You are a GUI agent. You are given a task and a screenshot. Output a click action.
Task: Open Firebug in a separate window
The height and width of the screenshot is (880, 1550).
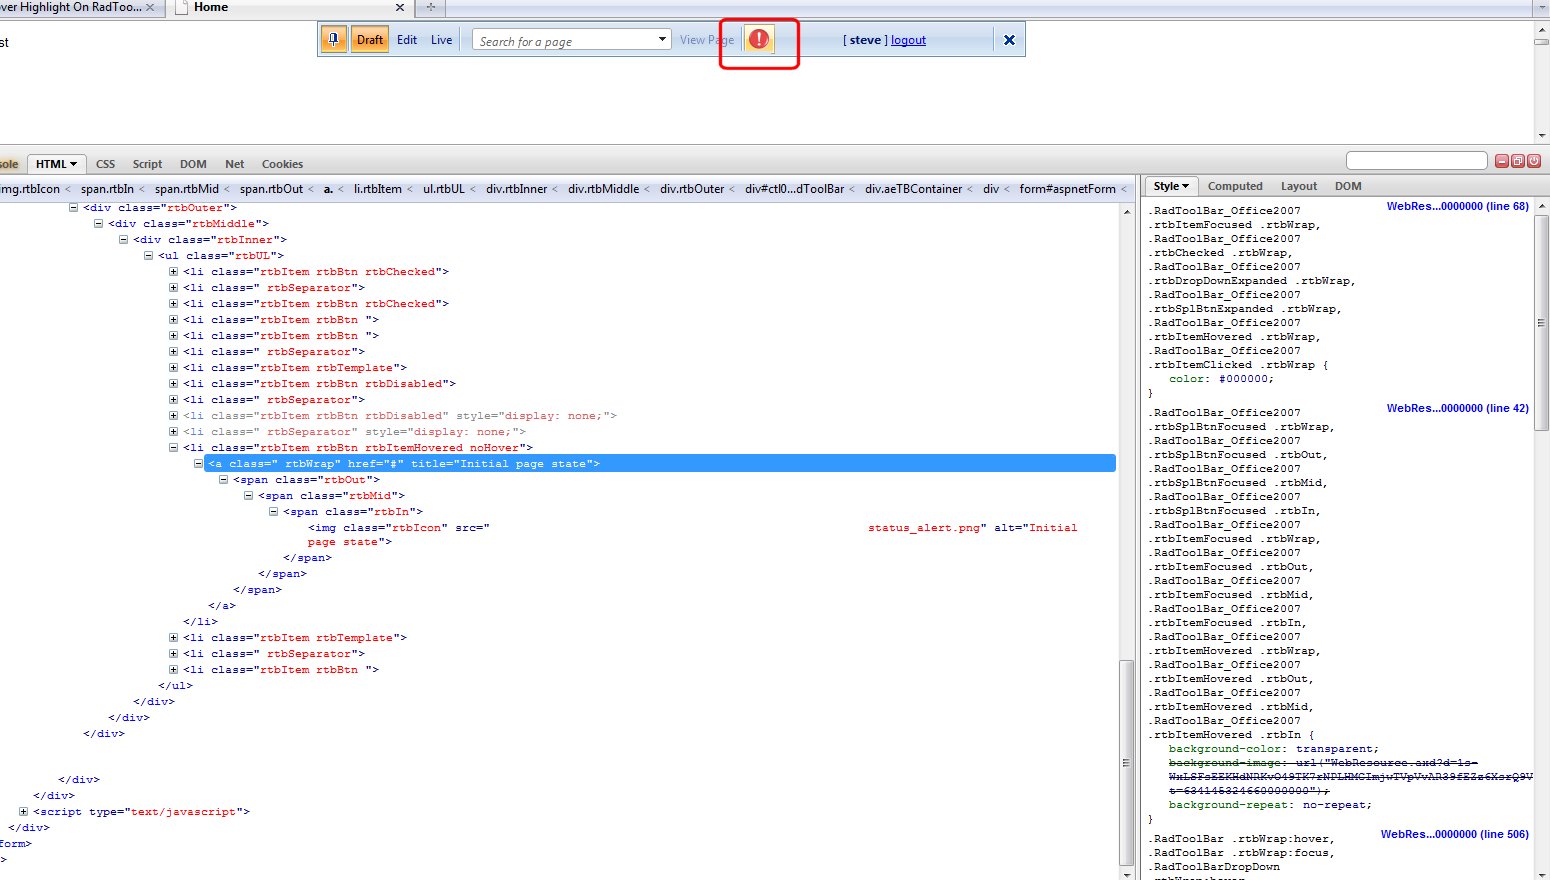(1517, 161)
